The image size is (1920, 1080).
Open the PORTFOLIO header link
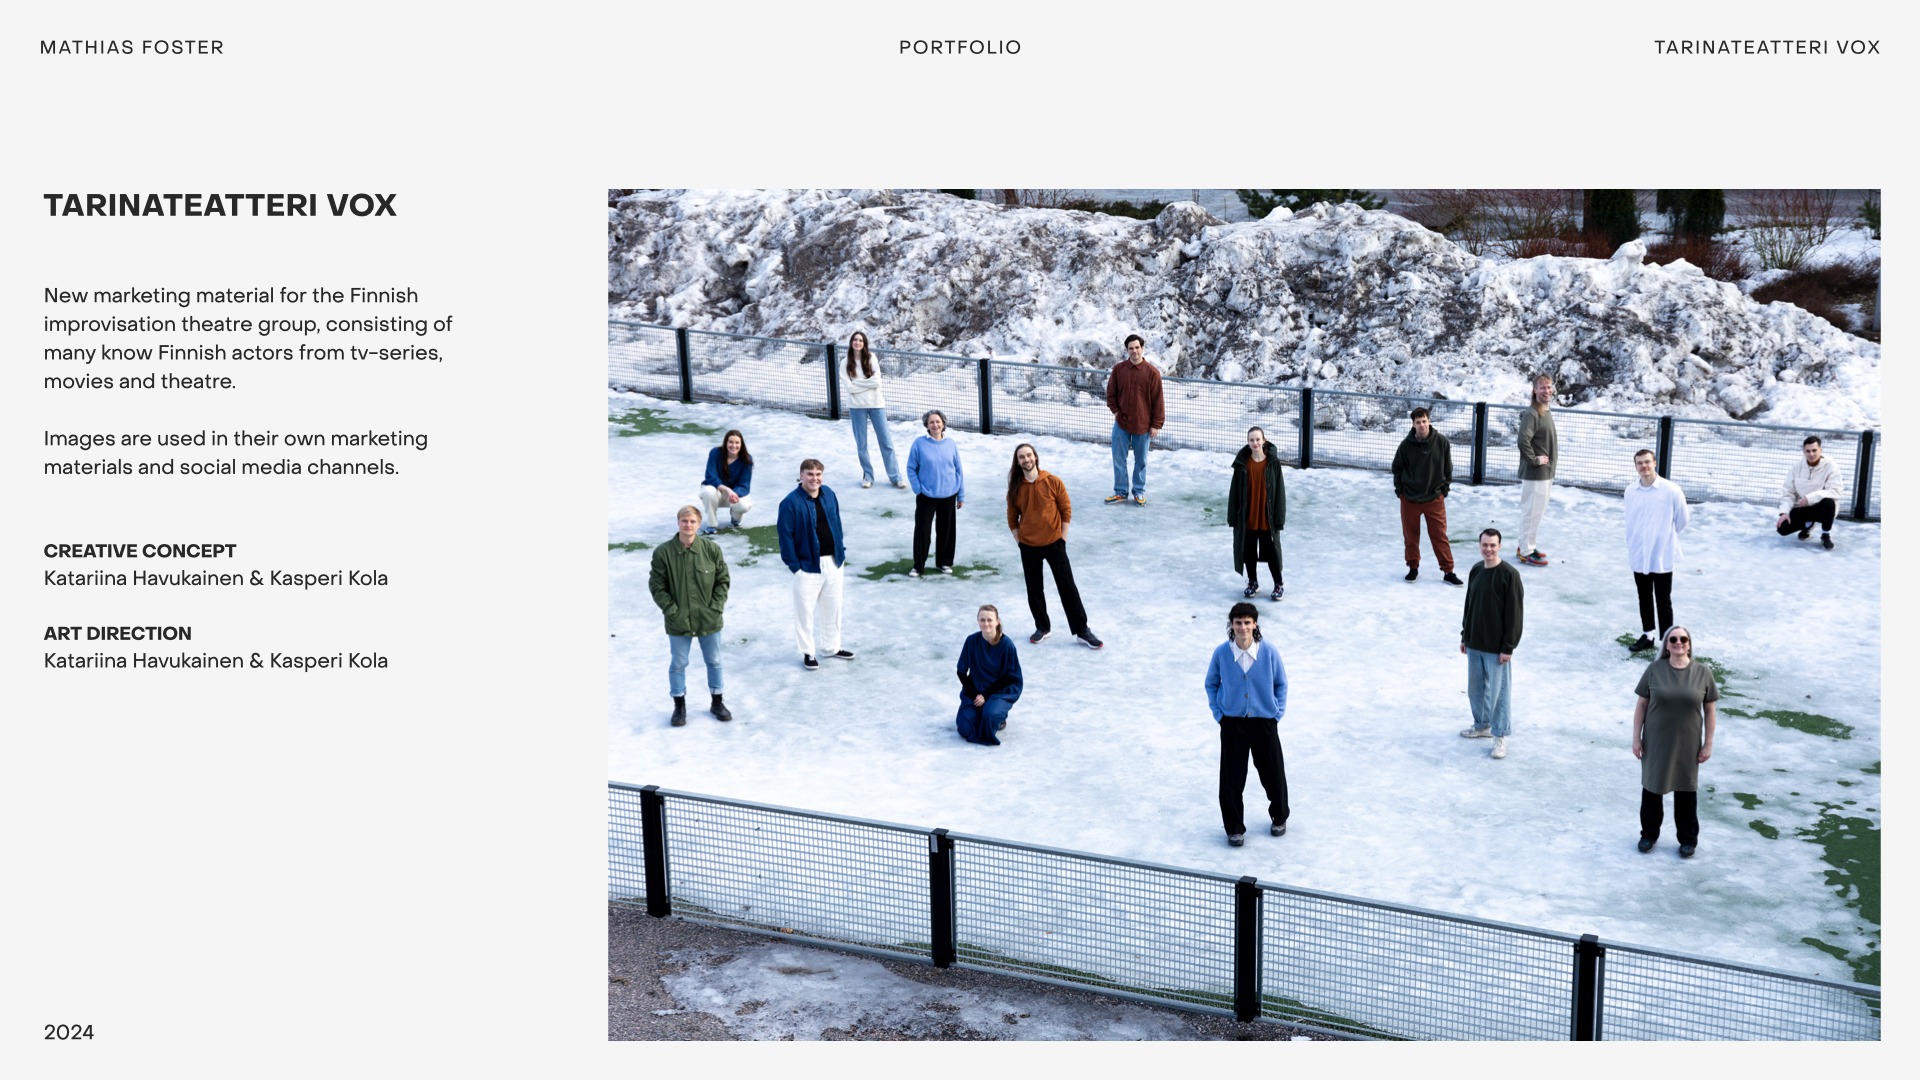point(960,47)
